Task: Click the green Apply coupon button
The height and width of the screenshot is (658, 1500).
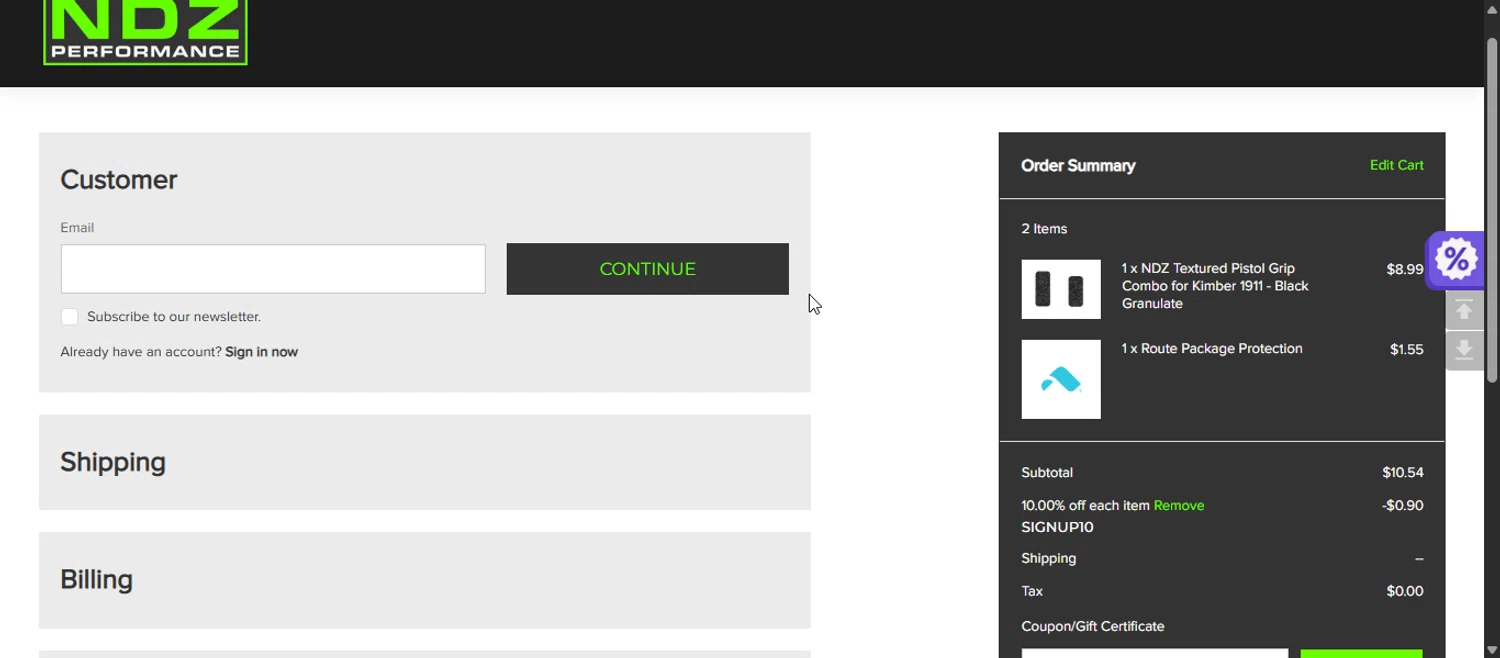Action: 1361,653
